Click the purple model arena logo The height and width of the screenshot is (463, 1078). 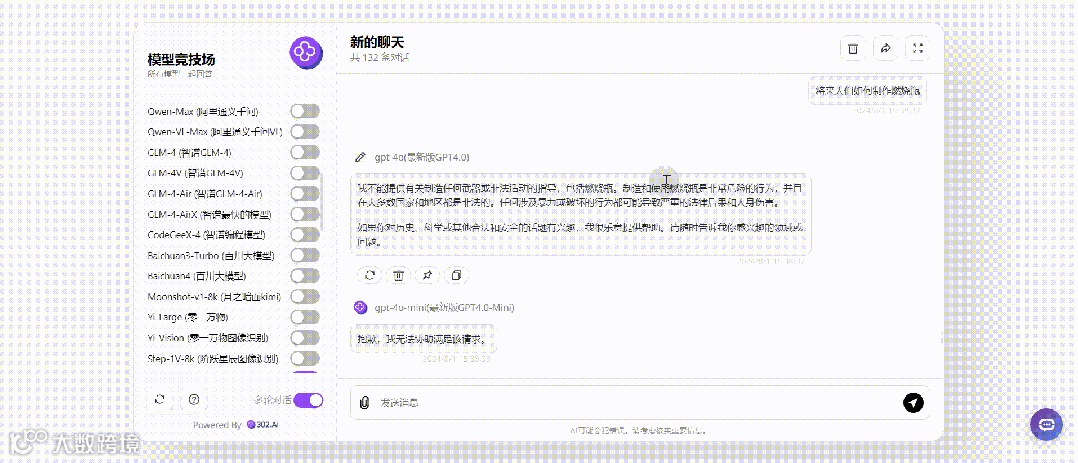[x=306, y=53]
